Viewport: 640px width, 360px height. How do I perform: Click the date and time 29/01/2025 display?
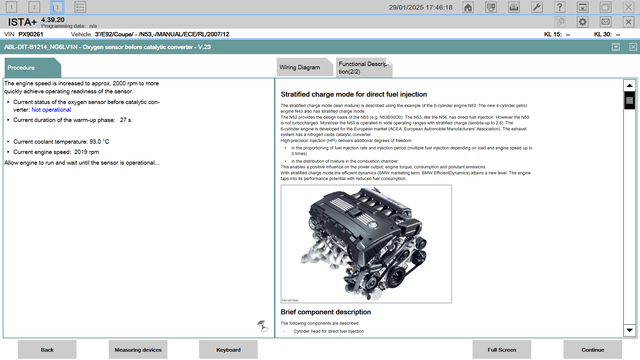point(420,7)
